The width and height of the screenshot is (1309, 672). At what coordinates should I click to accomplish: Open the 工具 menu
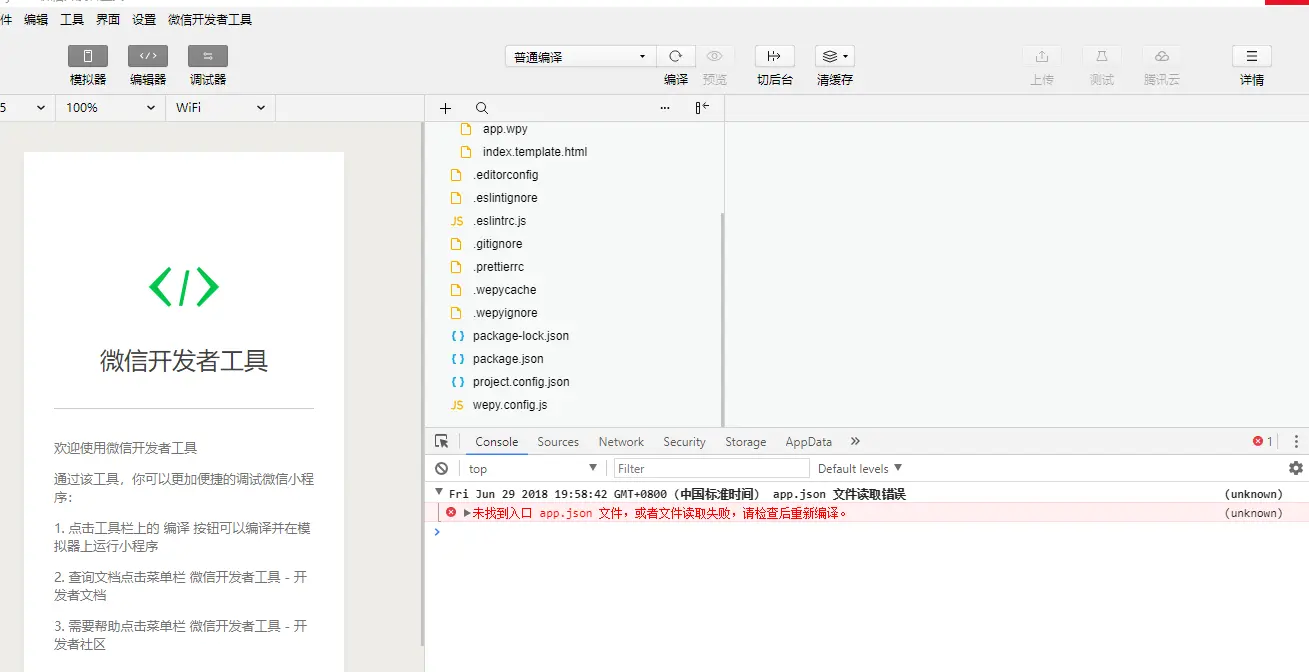72,19
